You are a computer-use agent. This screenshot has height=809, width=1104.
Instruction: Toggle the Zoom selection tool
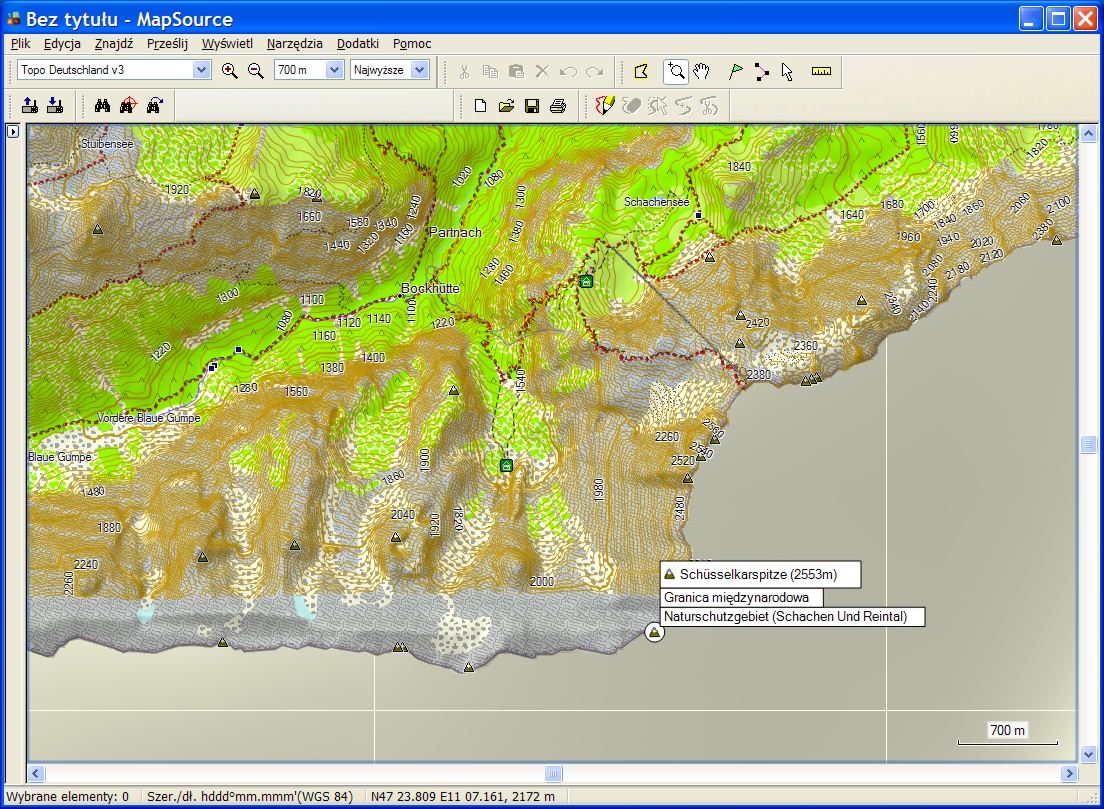coord(676,71)
